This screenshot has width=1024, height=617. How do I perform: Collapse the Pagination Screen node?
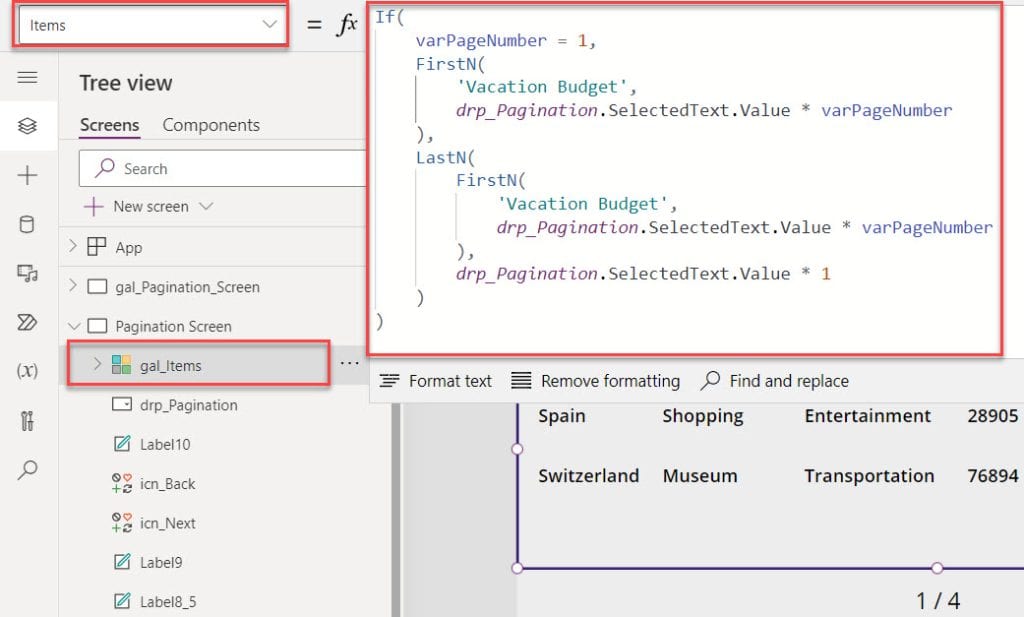point(74,326)
